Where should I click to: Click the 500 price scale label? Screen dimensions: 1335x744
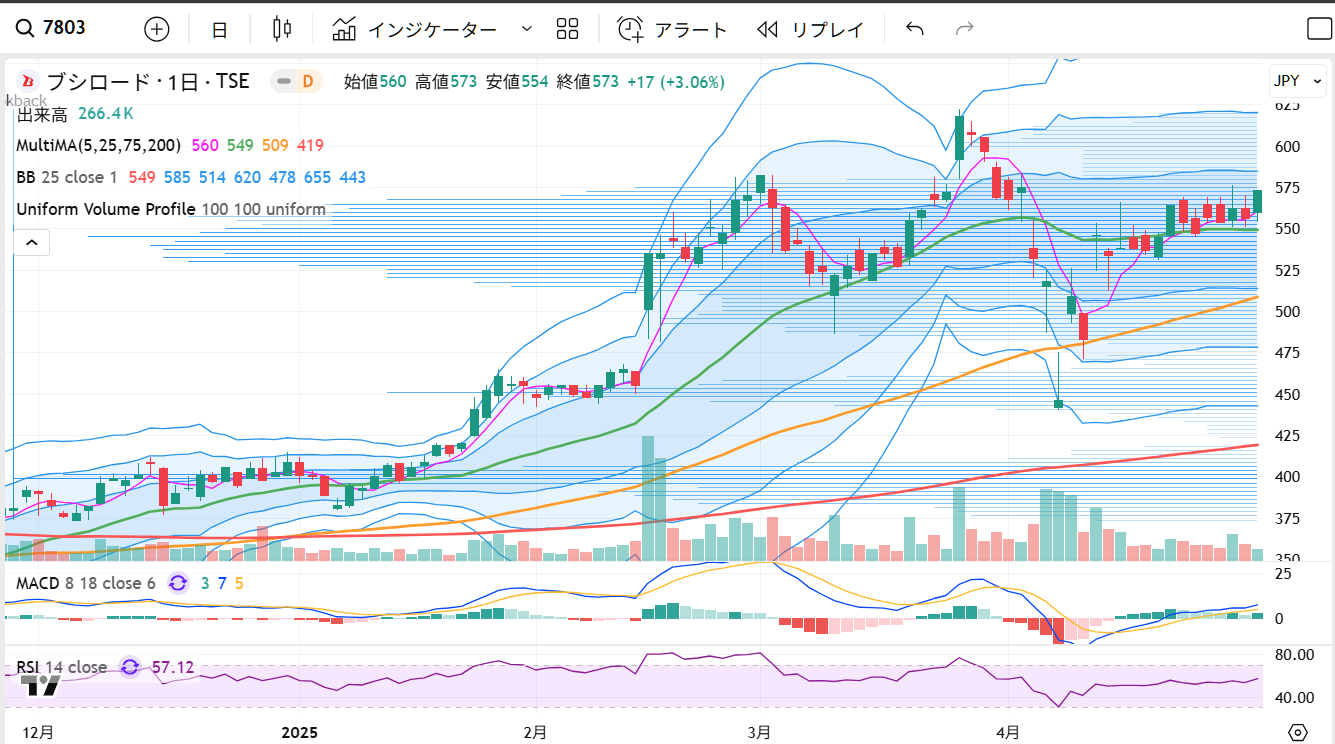[1286, 312]
